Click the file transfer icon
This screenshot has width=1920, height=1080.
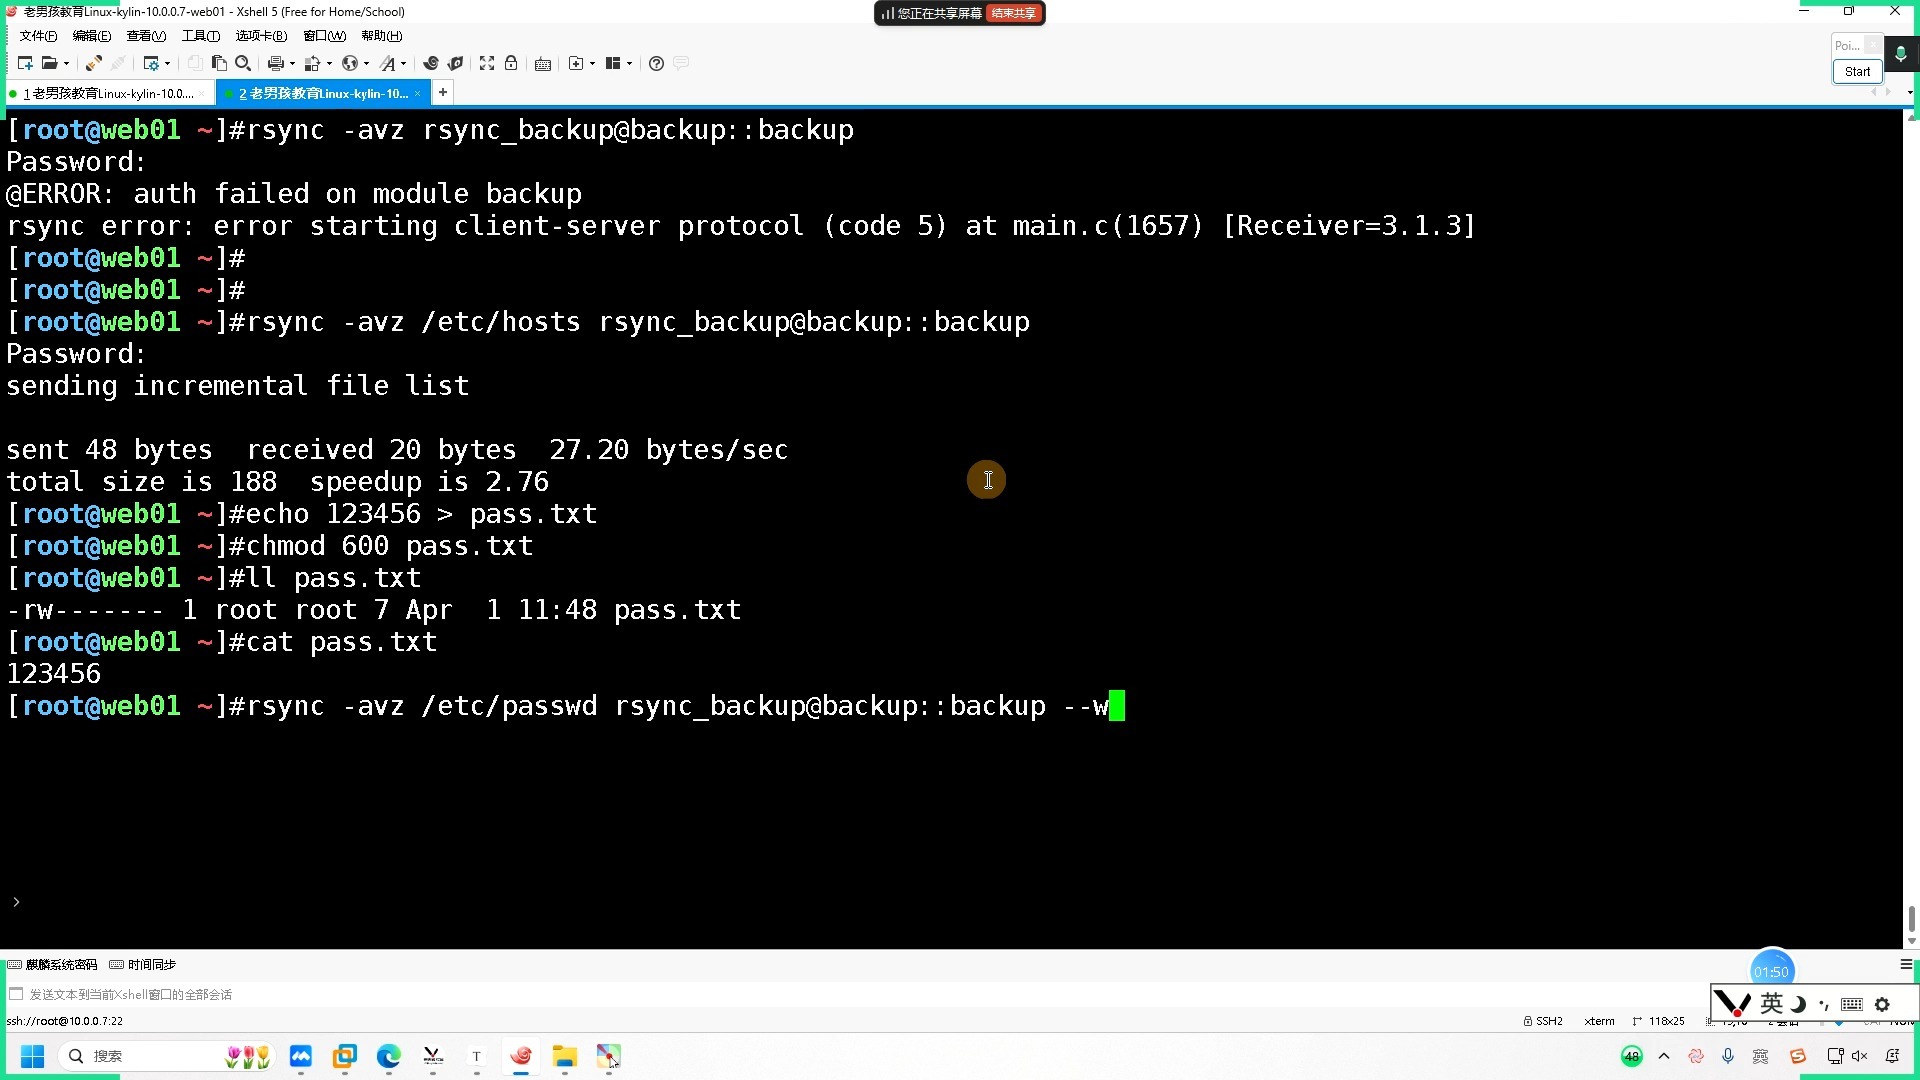click(312, 63)
